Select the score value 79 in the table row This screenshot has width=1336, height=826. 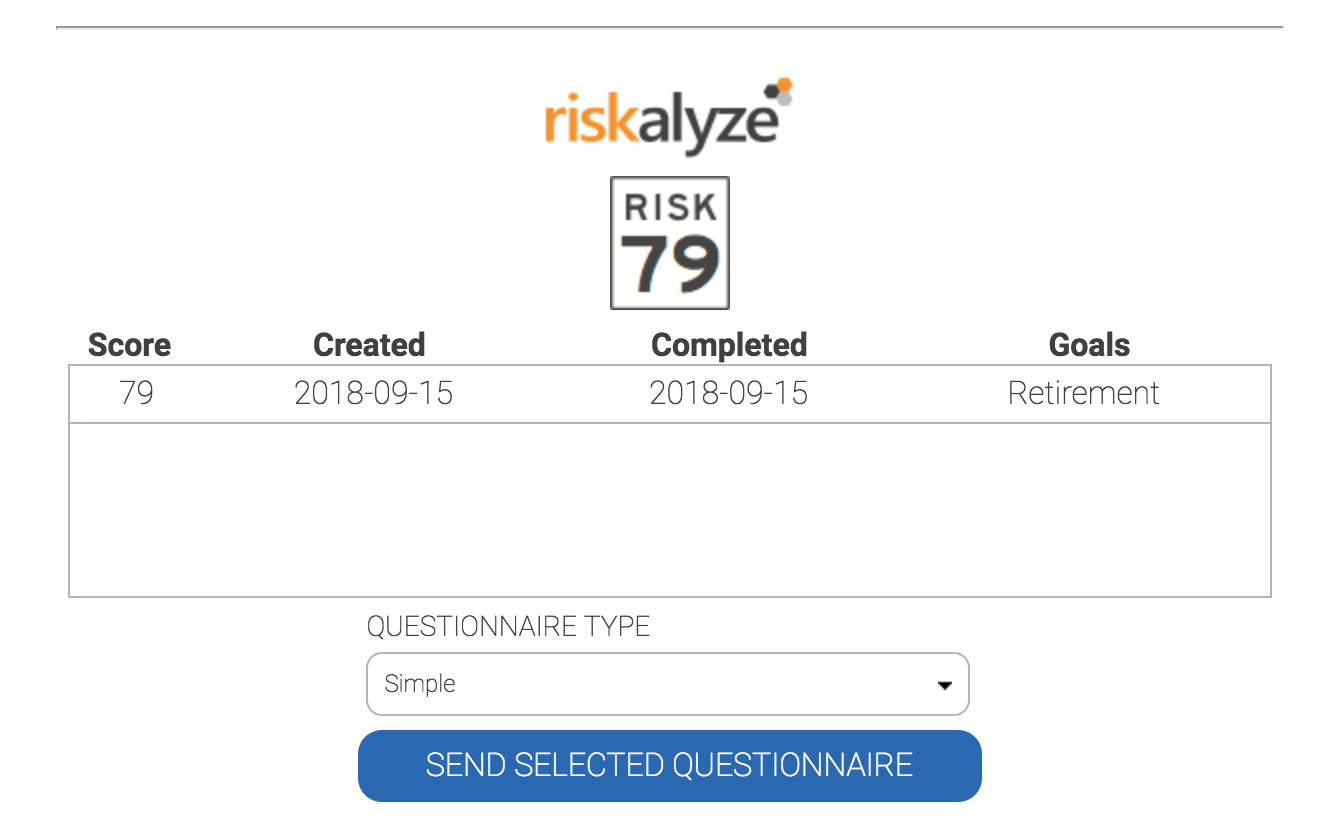pyautogui.click(x=136, y=393)
